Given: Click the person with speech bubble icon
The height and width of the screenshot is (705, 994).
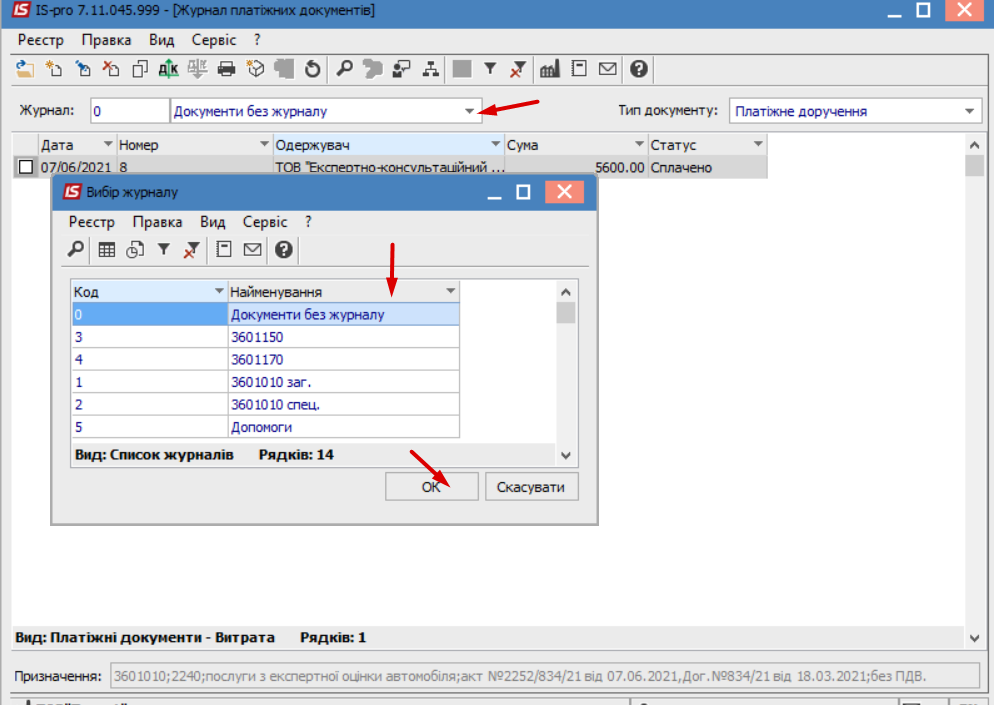Looking at the screenshot, I should (401, 68).
